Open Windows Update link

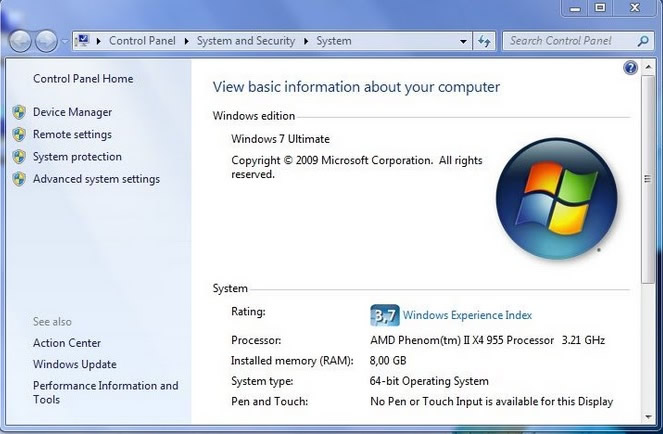pos(74,365)
